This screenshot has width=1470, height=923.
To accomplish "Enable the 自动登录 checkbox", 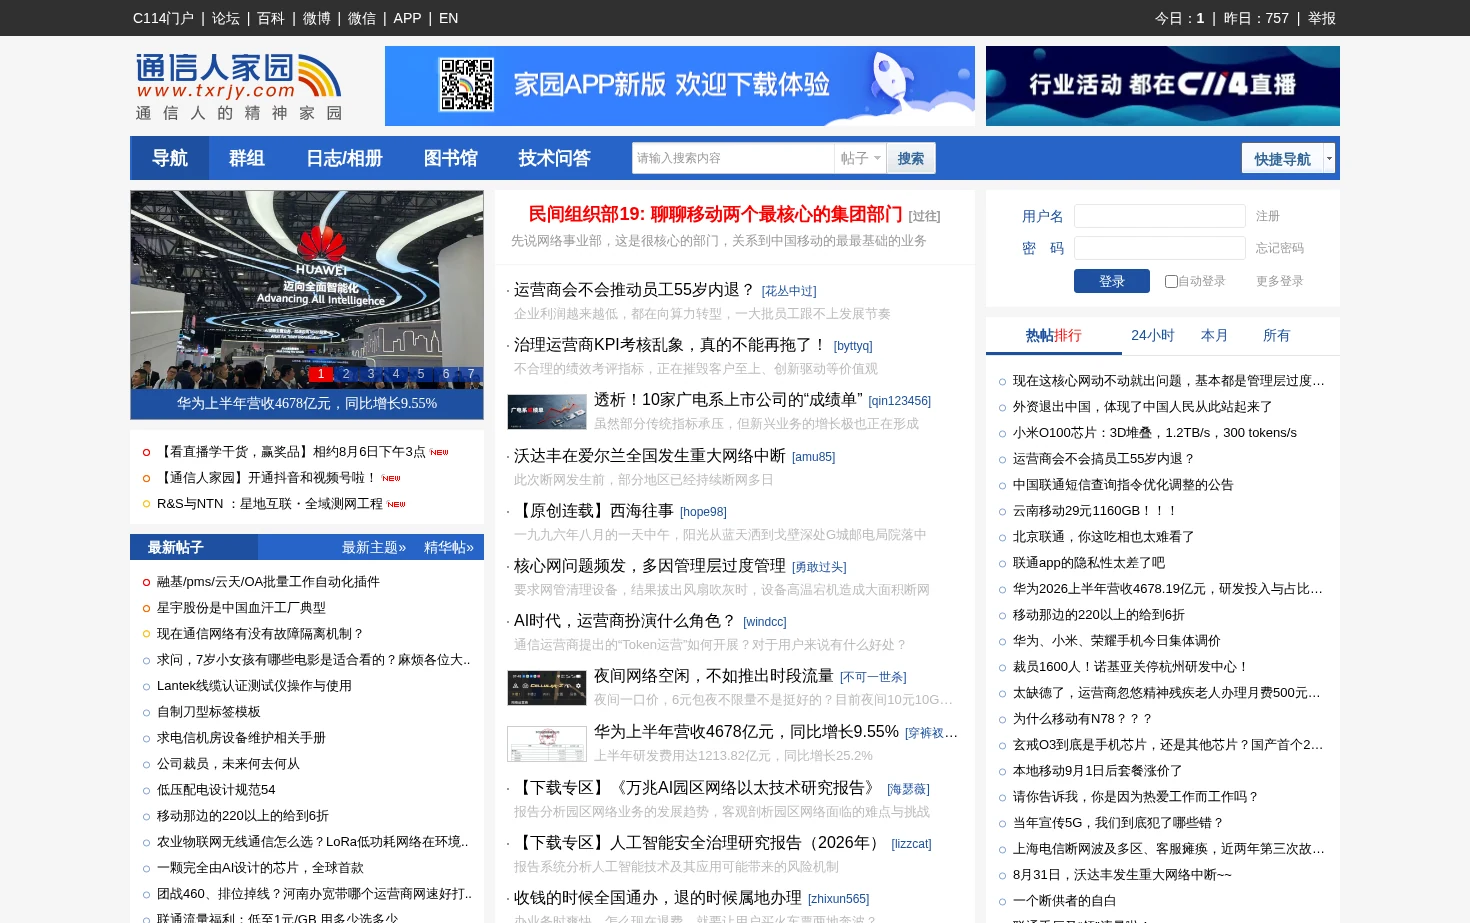I will (1171, 282).
